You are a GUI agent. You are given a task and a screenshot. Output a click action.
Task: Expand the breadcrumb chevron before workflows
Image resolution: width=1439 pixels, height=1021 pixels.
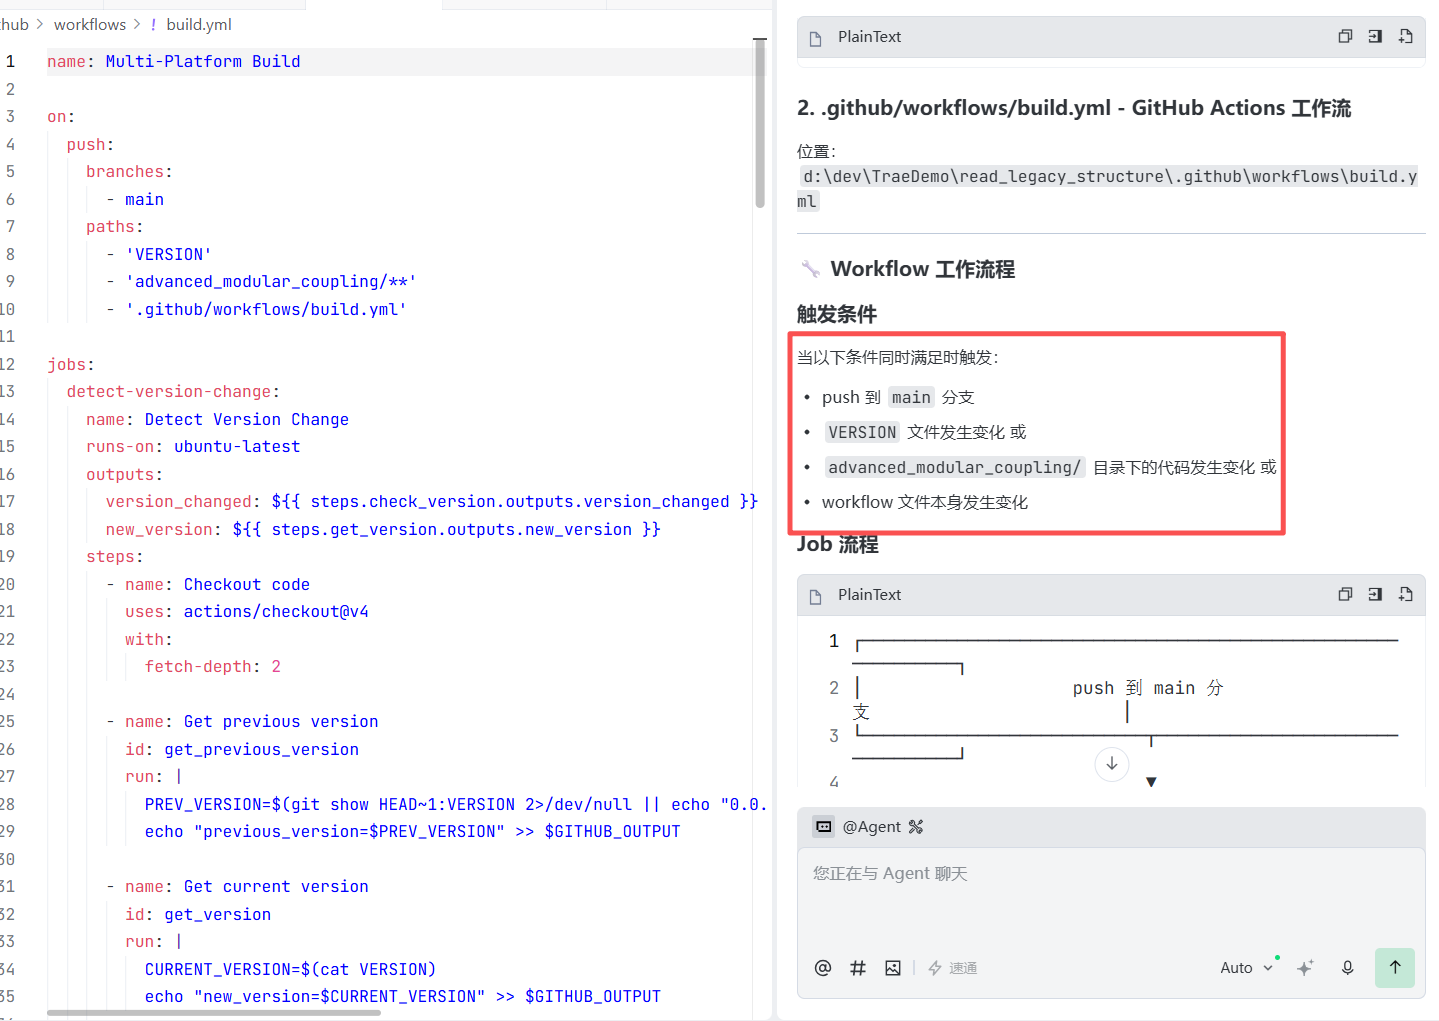(x=40, y=24)
